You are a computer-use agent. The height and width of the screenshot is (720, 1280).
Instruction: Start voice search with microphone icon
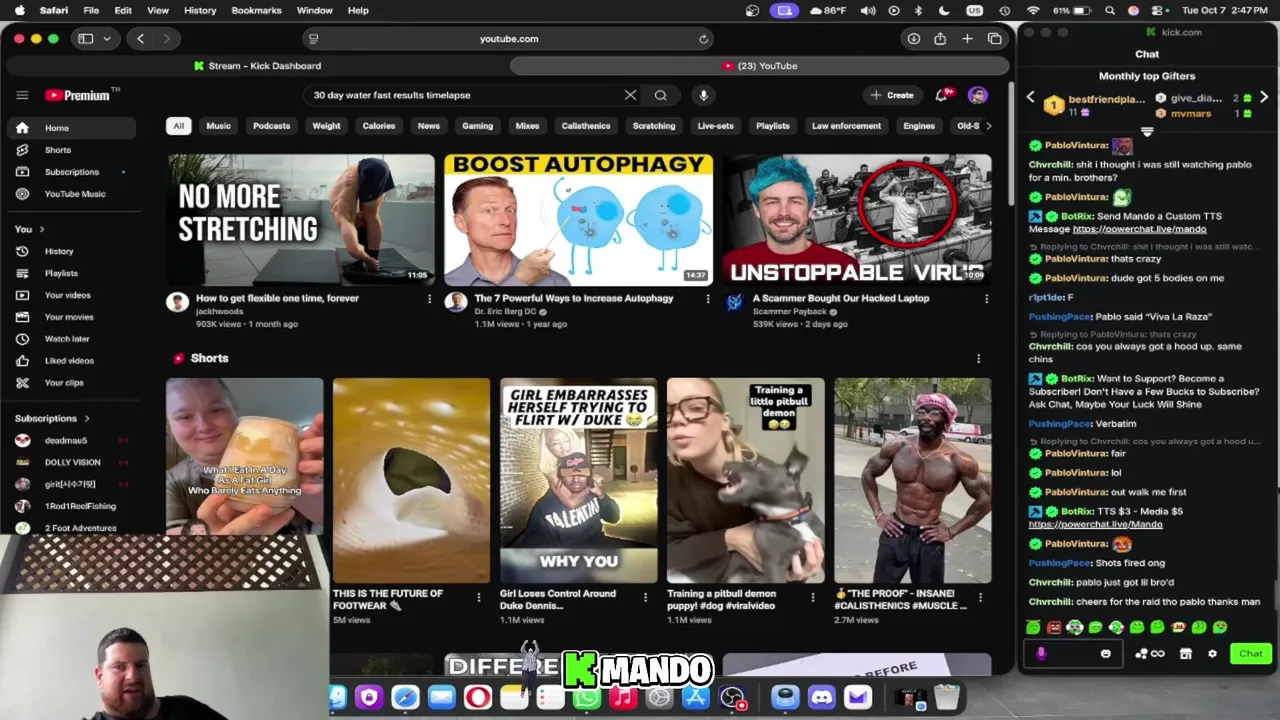(x=703, y=95)
